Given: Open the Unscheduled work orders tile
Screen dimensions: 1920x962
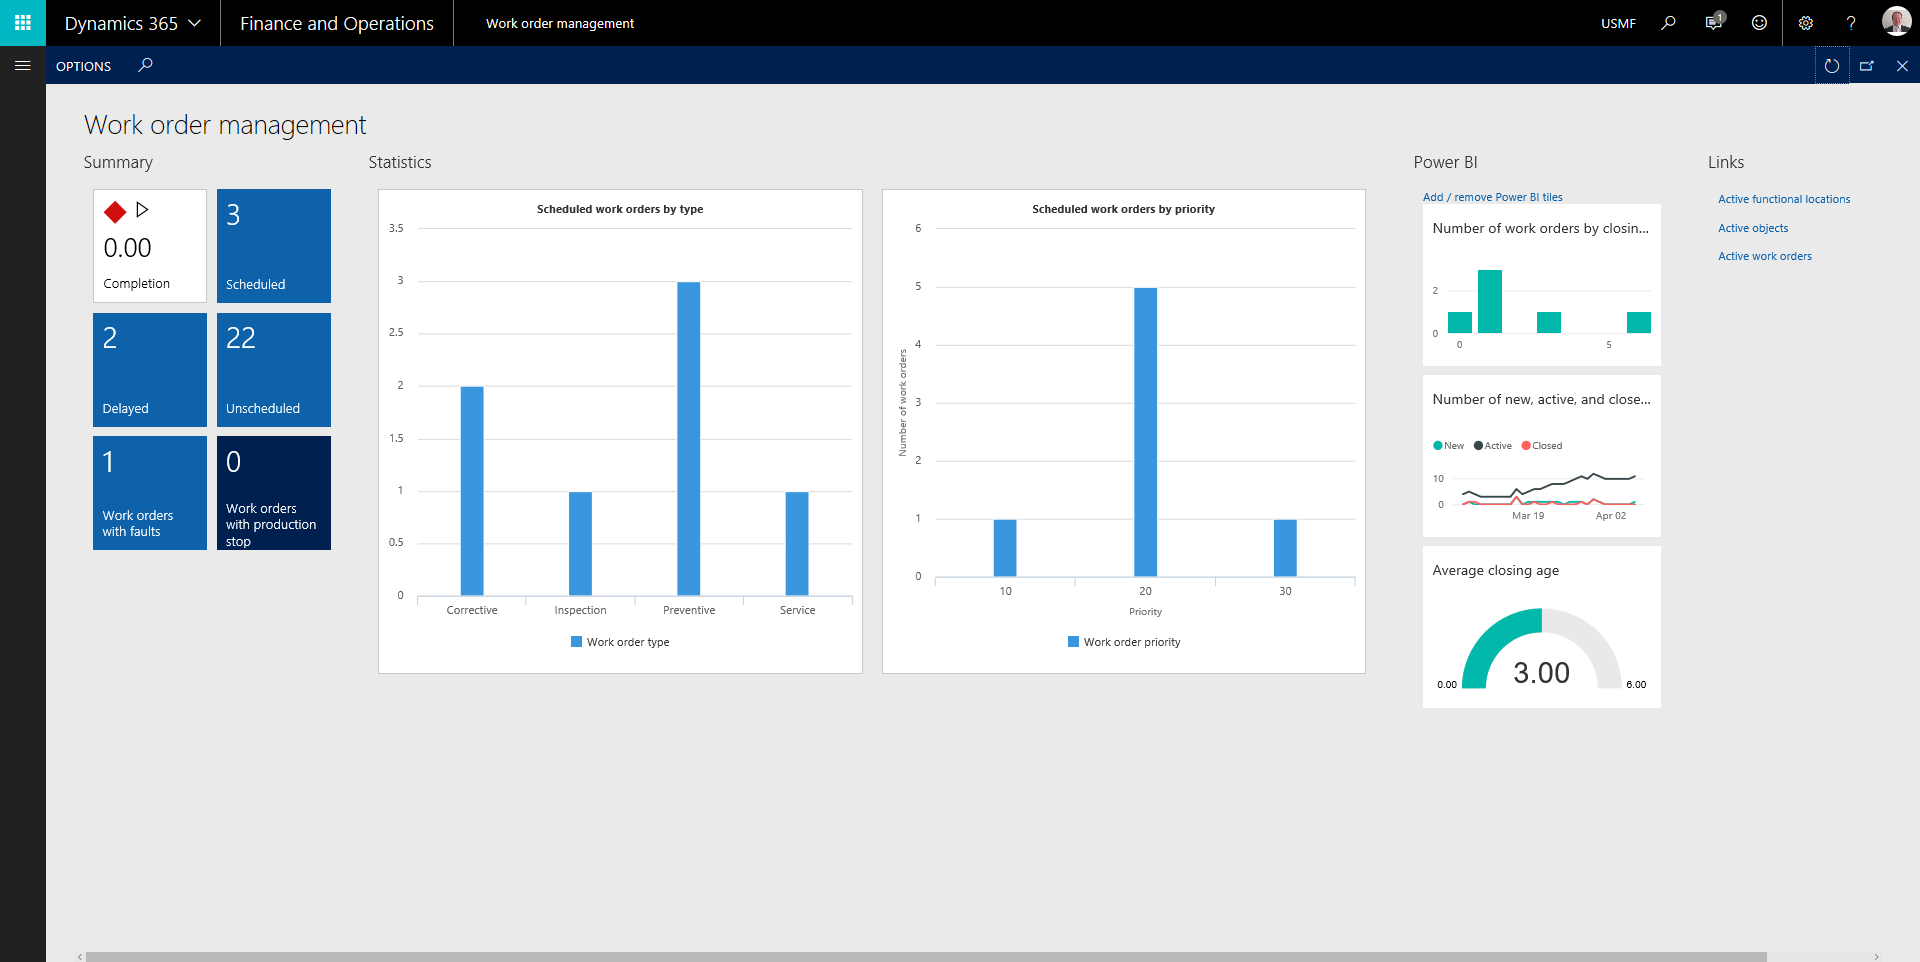Looking at the screenshot, I should coord(273,369).
